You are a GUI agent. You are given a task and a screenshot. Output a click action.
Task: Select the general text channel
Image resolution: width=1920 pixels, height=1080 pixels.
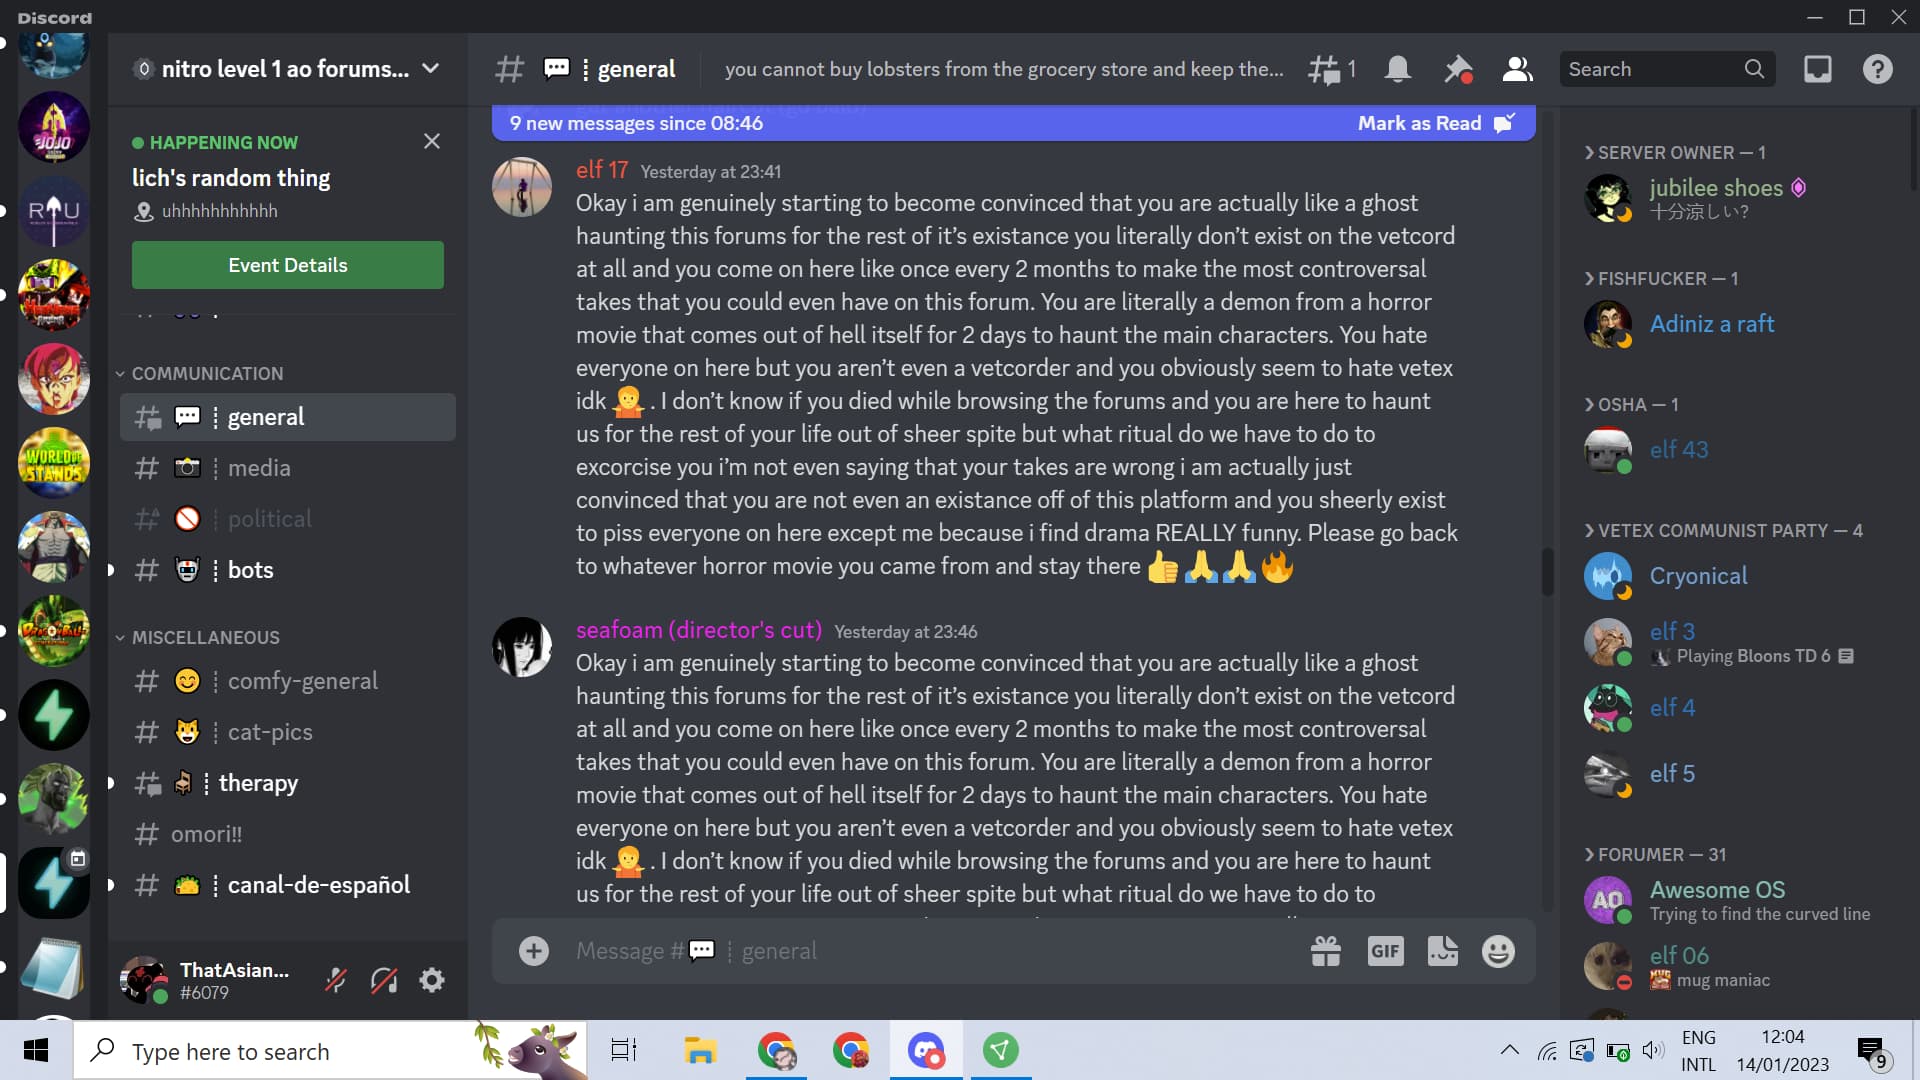coord(264,417)
